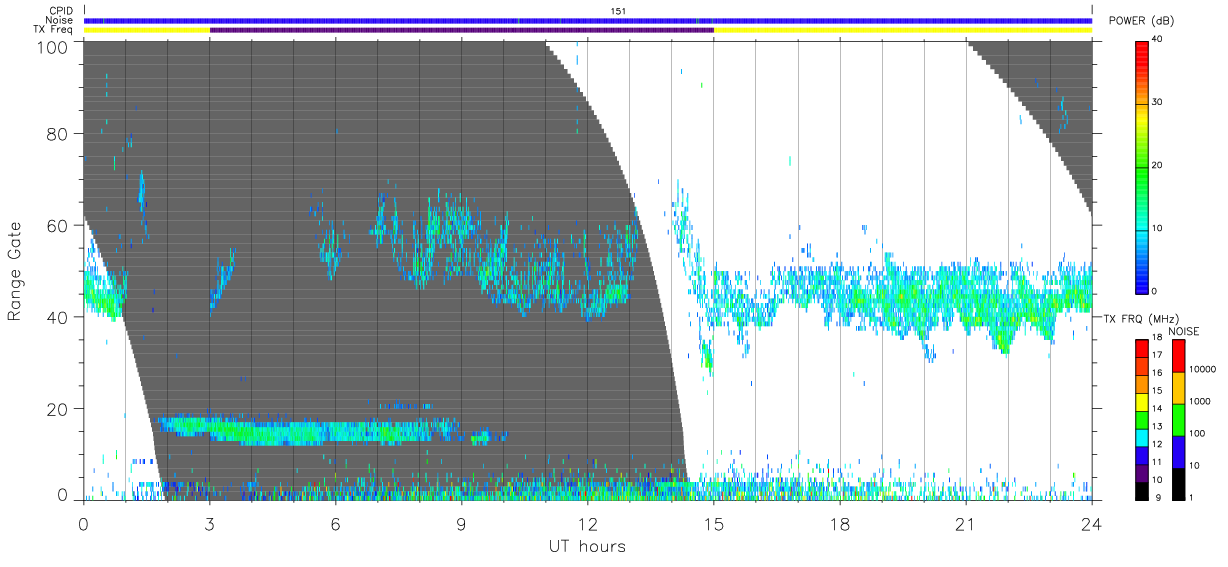Click the 20 label on power scale
This screenshot has height=567, width=1228.
(x=1158, y=166)
